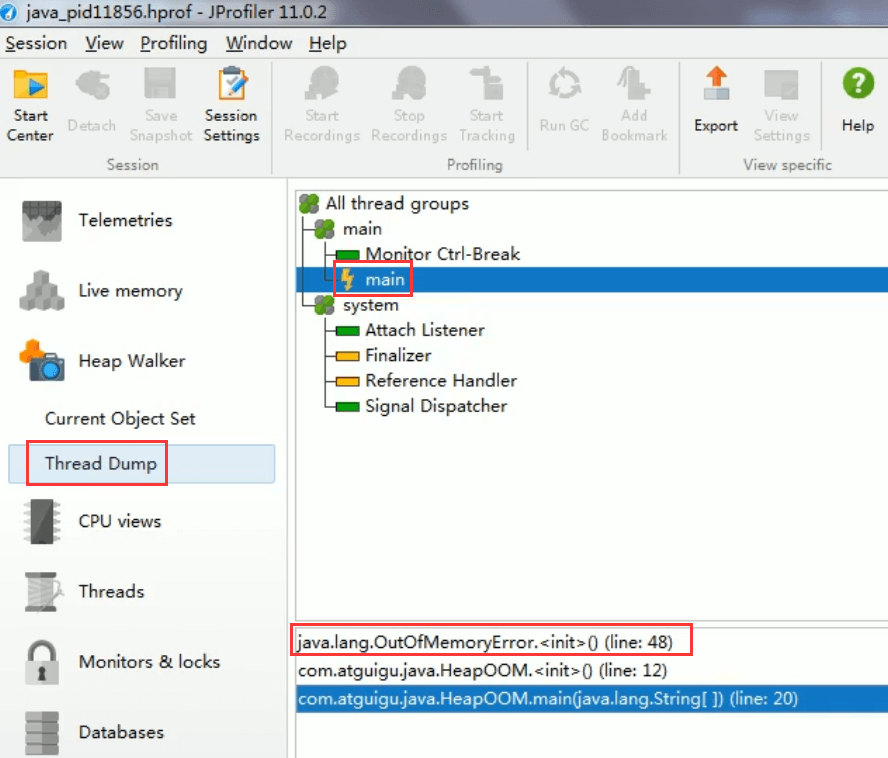Open the Telemetries section icon

(x=42, y=221)
